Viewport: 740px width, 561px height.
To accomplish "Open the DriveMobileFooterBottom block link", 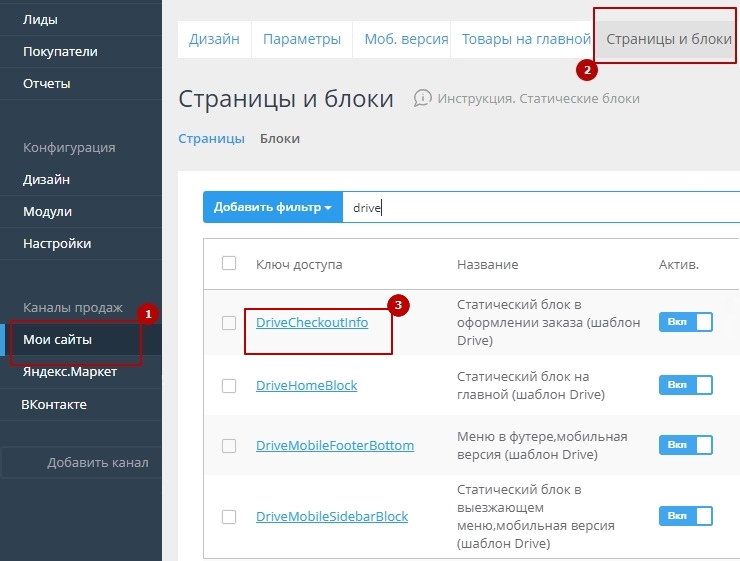I will [x=335, y=445].
